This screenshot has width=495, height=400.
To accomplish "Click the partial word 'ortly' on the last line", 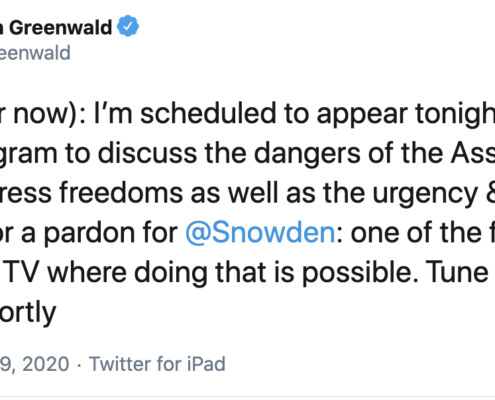I will (28, 314).
